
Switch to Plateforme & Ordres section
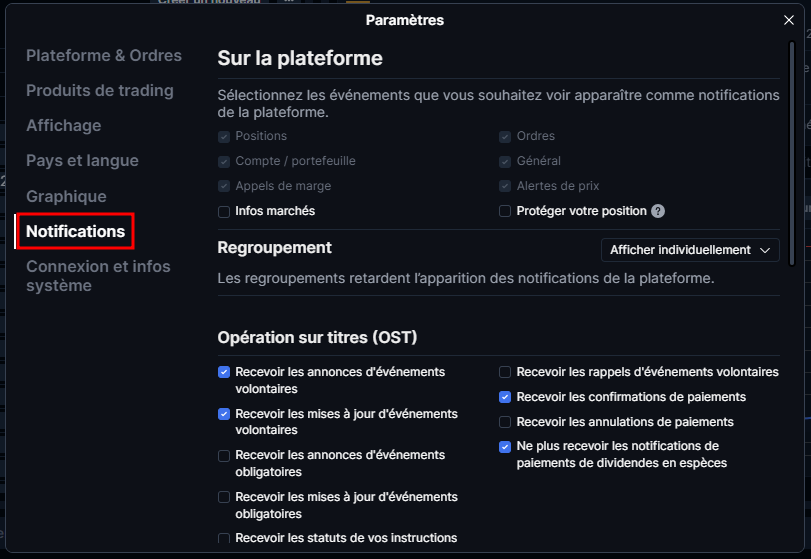(x=104, y=55)
